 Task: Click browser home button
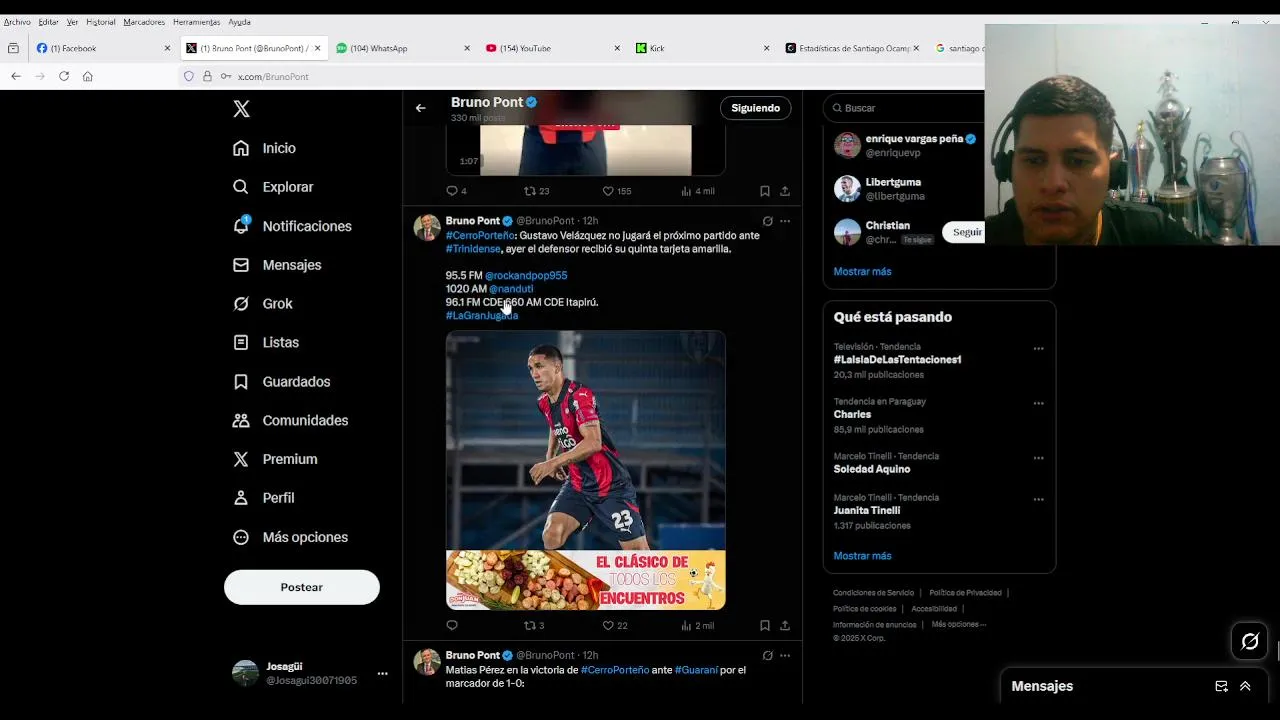[x=88, y=76]
